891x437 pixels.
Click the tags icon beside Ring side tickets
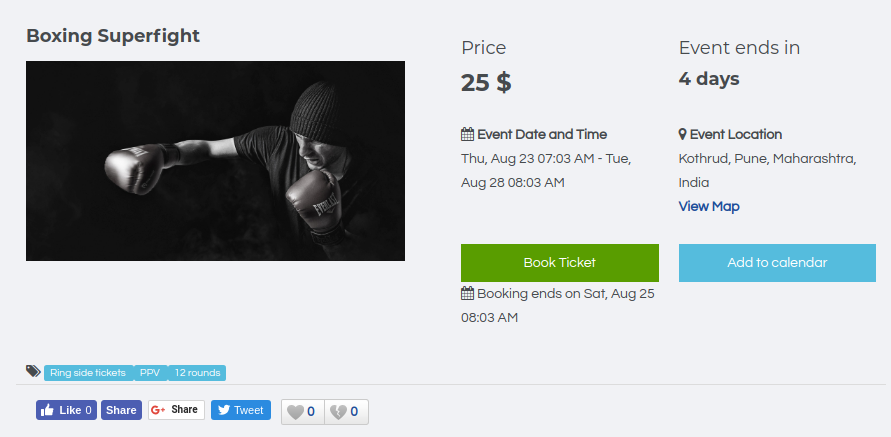[33, 372]
